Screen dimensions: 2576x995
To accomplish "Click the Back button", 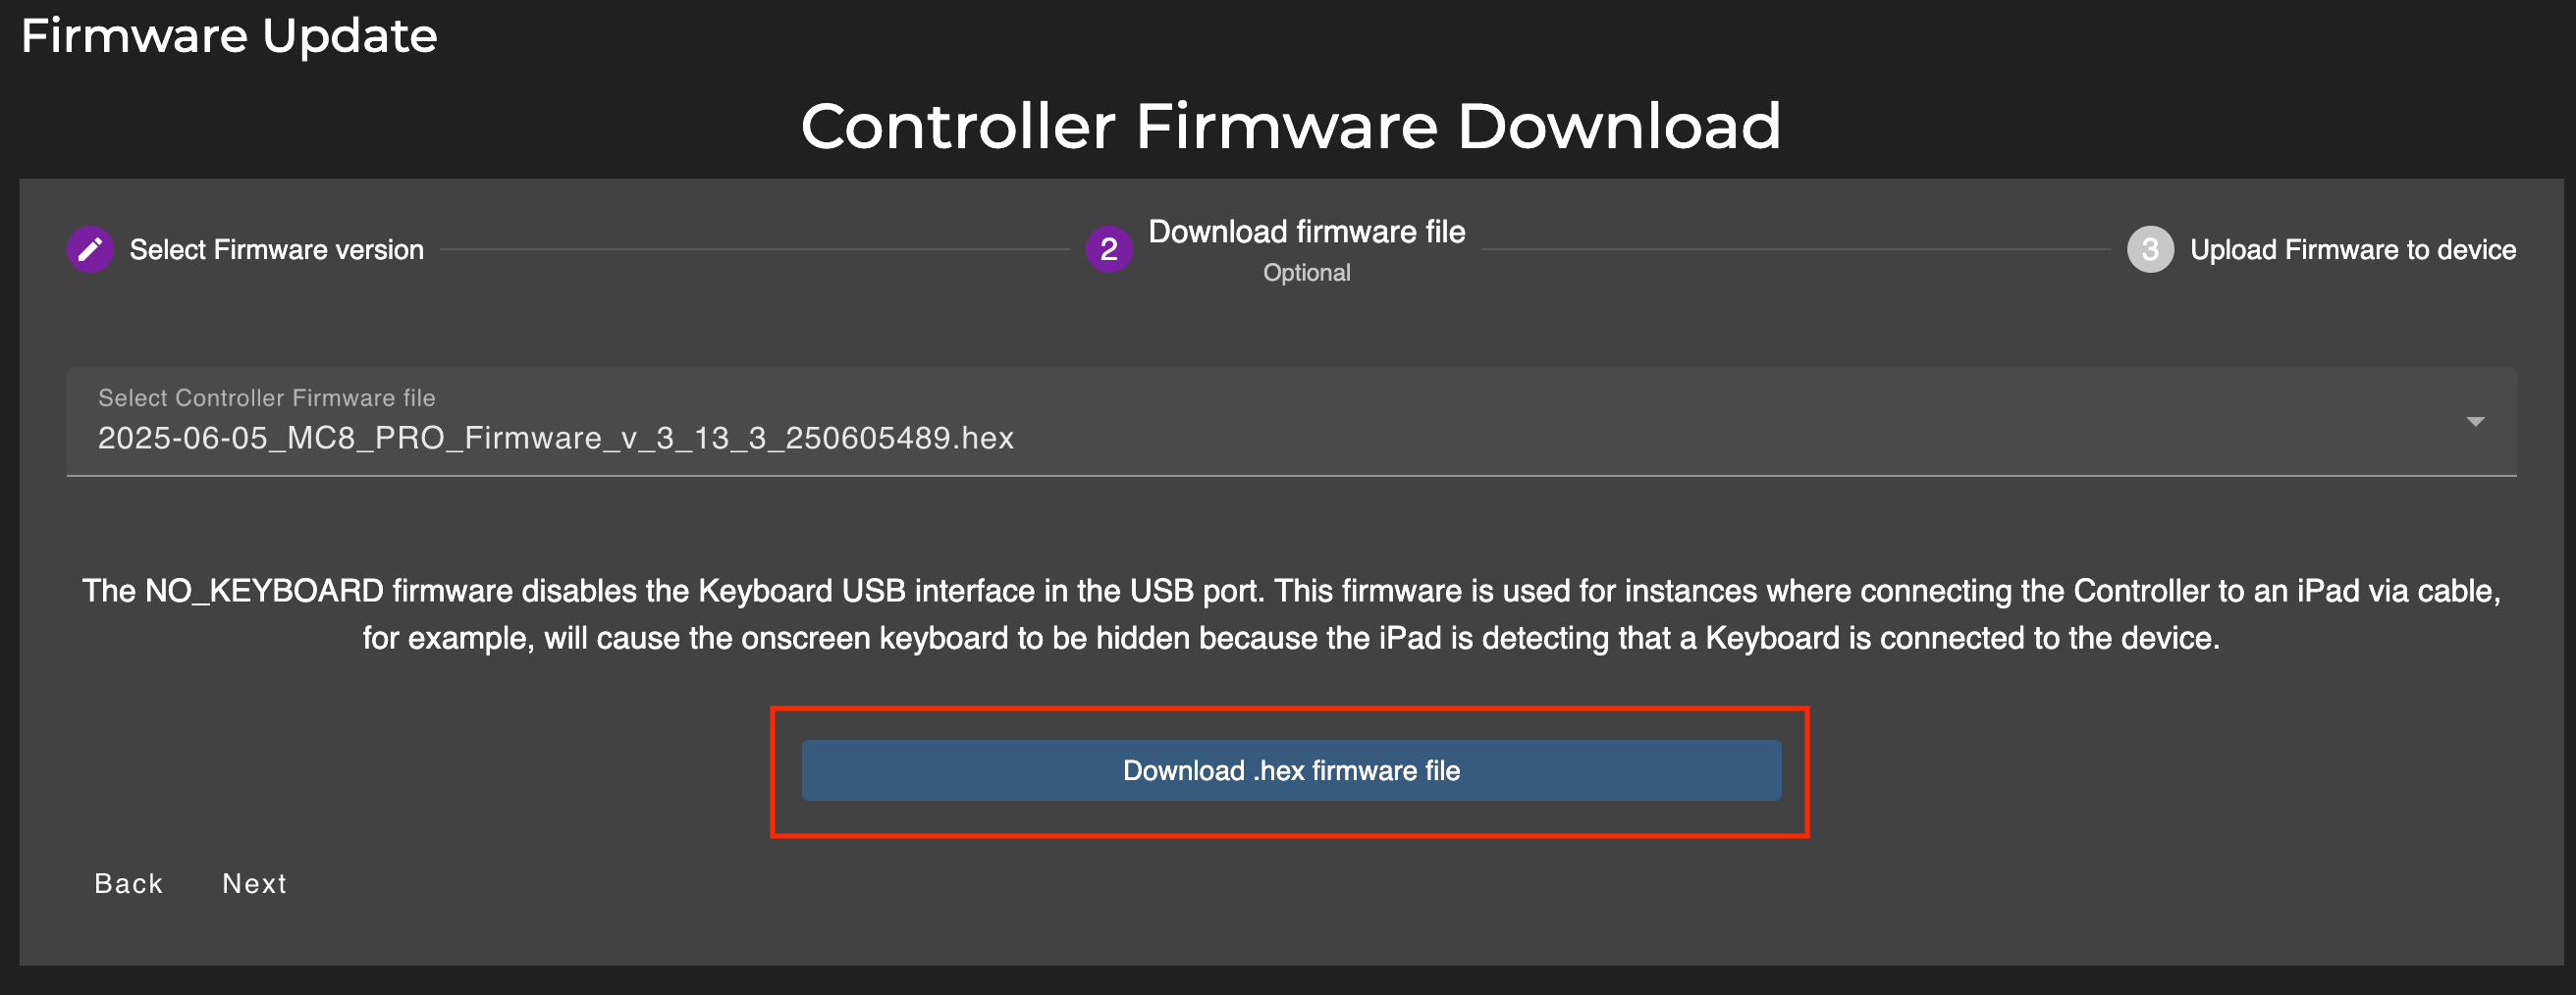I will click(x=128, y=883).
